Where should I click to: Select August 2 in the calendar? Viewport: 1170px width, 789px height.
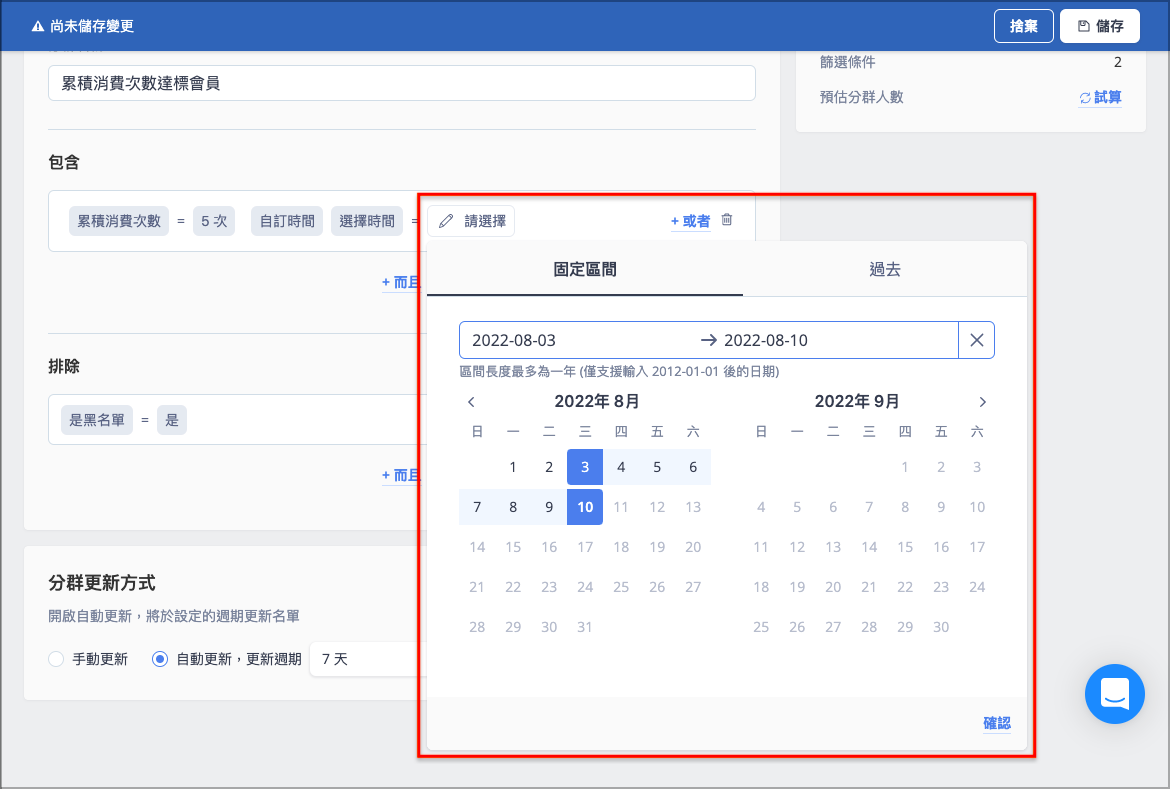(549, 467)
